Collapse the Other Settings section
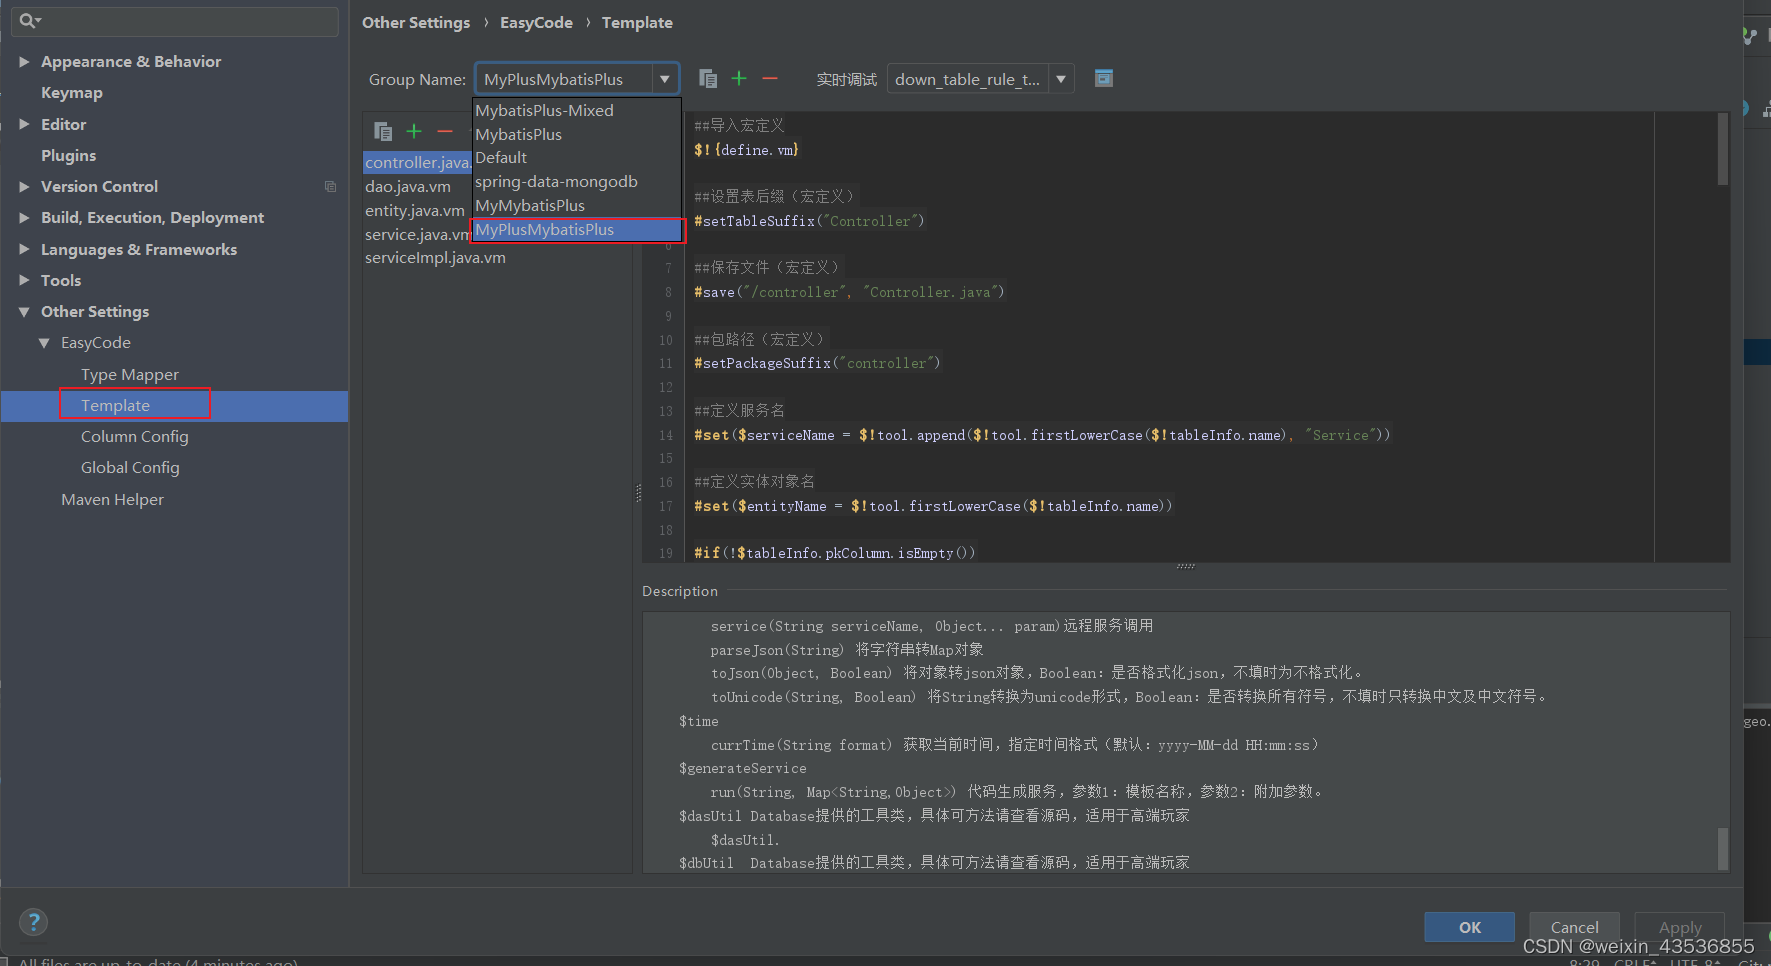The width and height of the screenshot is (1771, 966). pos(24,312)
